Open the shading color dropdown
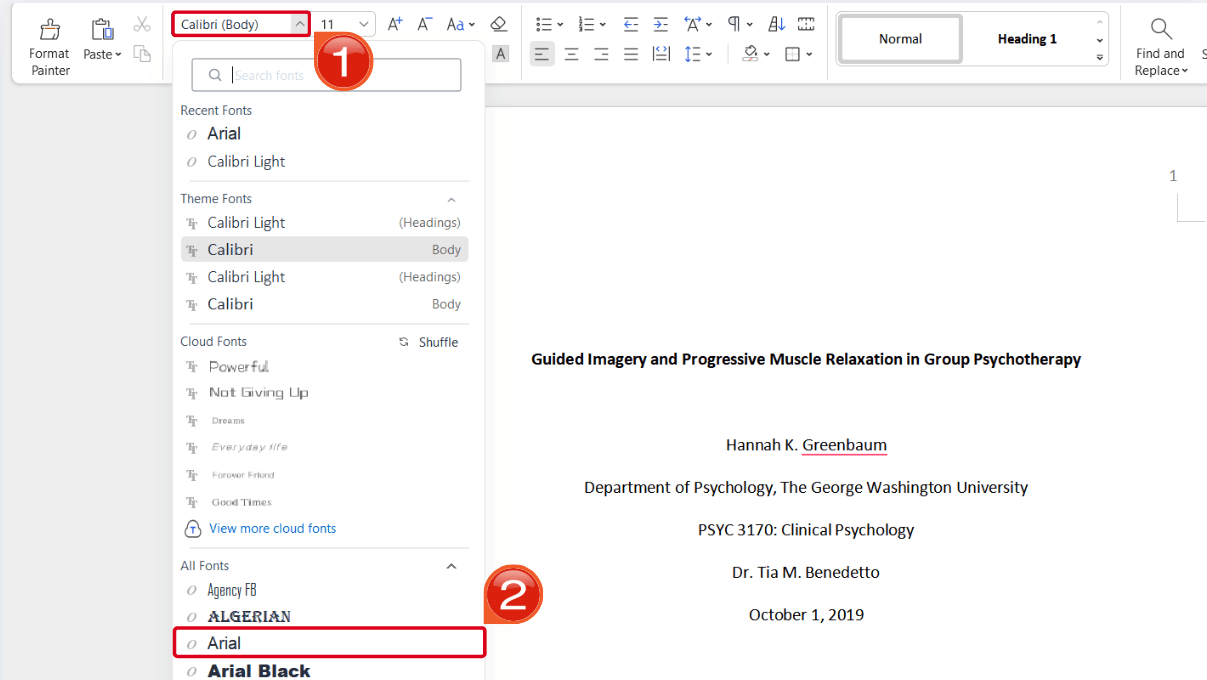Viewport: 1207px width, 680px height. coord(766,54)
